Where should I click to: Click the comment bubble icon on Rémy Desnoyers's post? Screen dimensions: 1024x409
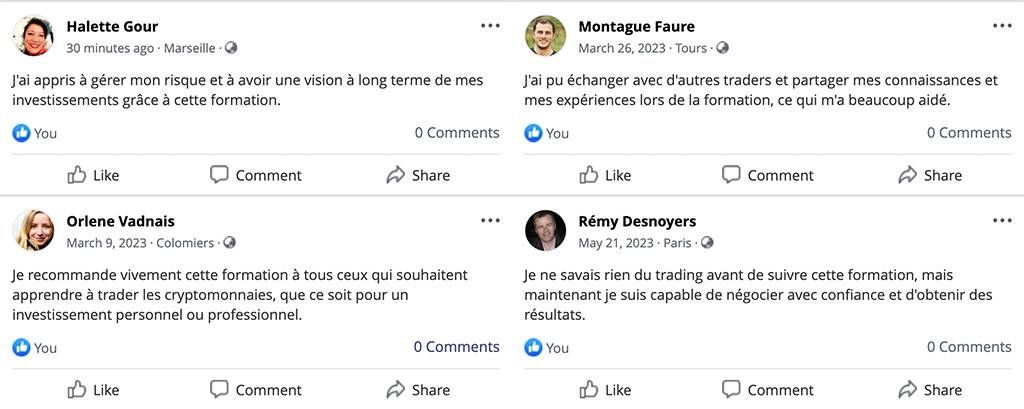731,389
